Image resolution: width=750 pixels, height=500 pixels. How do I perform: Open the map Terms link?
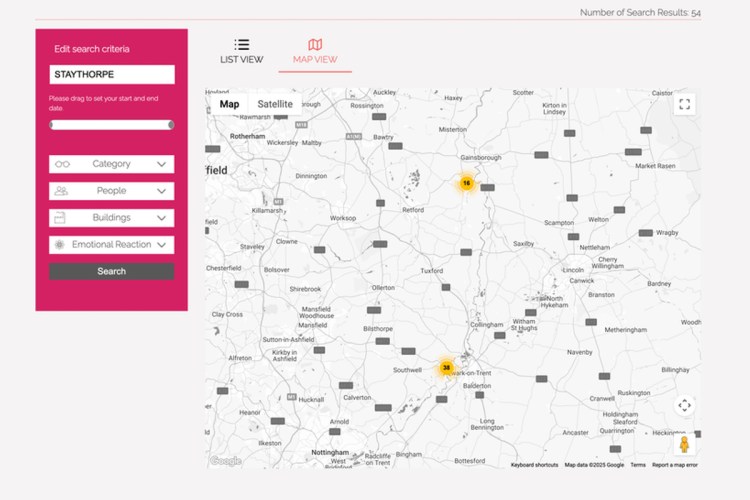tap(637, 465)
